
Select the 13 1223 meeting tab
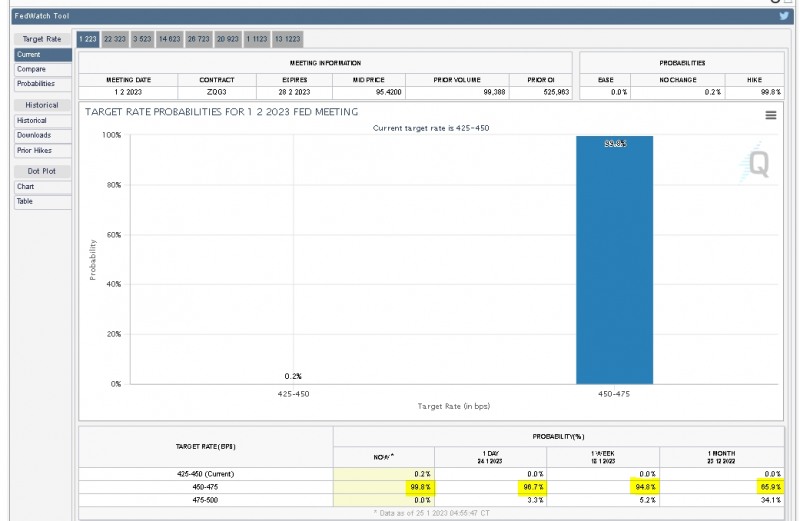click(x=288, y=39)
